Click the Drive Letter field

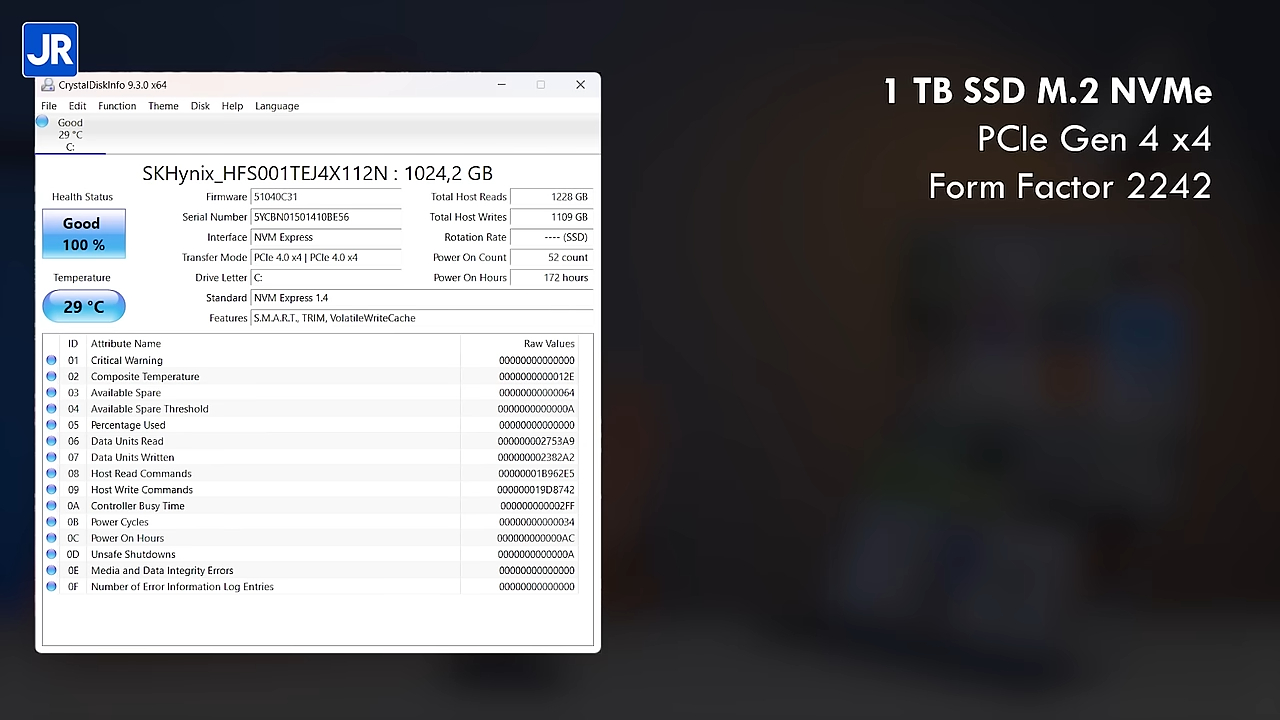pyautogui.click(x=326, y=277)
